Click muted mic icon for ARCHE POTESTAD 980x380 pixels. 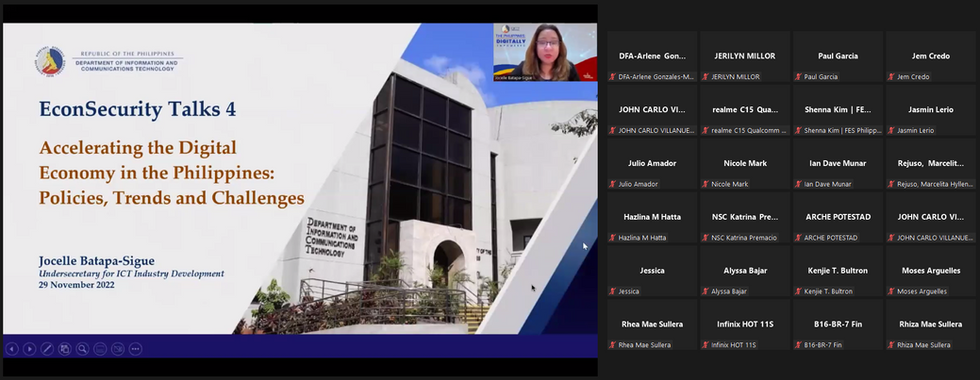point(799,238)
